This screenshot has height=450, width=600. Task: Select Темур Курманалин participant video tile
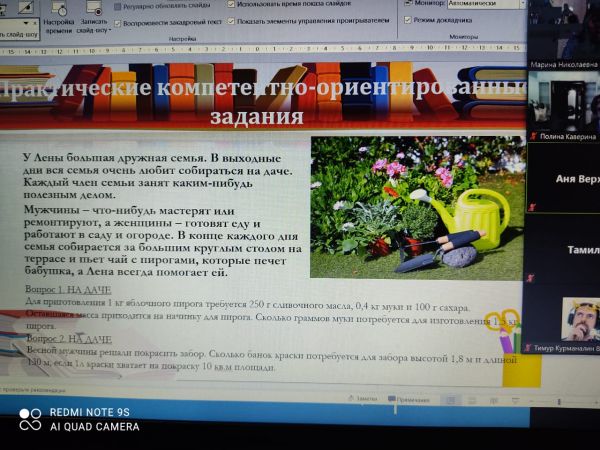(x=564, y=320)
